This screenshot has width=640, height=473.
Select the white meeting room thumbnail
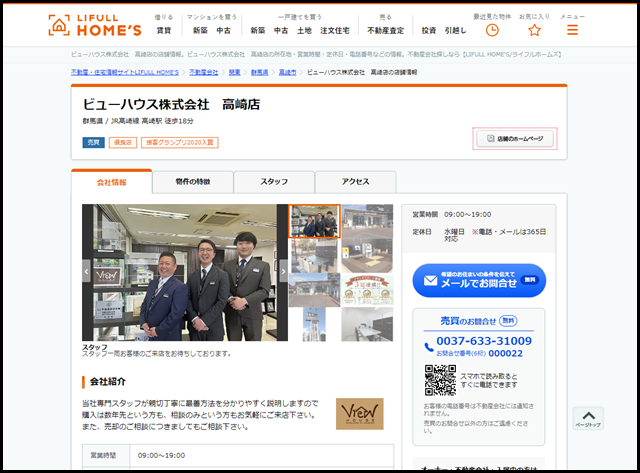click(x=367, y=324)
